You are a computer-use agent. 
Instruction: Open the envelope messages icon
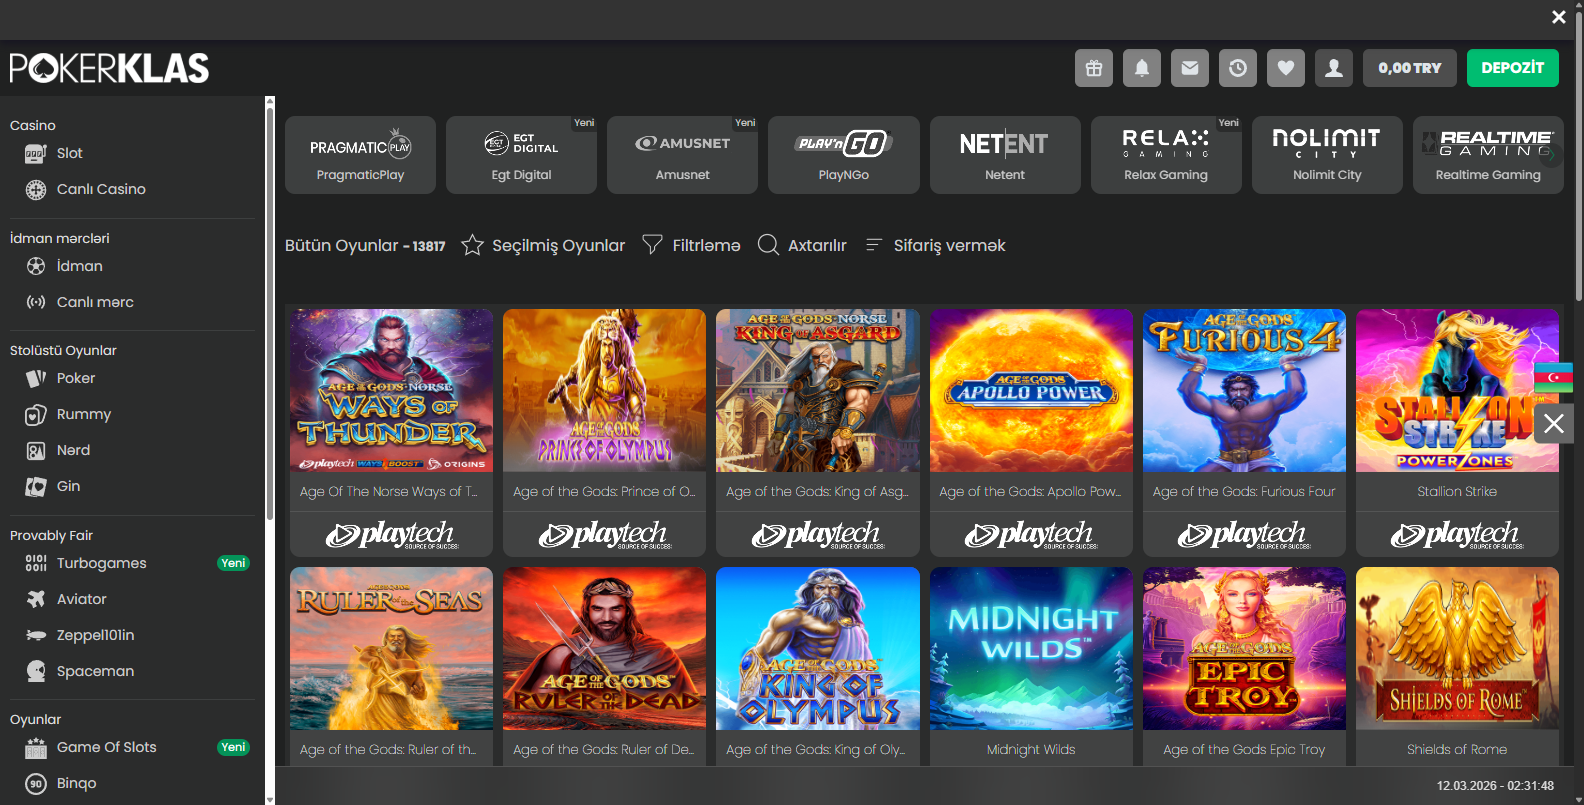(1189, 68)
